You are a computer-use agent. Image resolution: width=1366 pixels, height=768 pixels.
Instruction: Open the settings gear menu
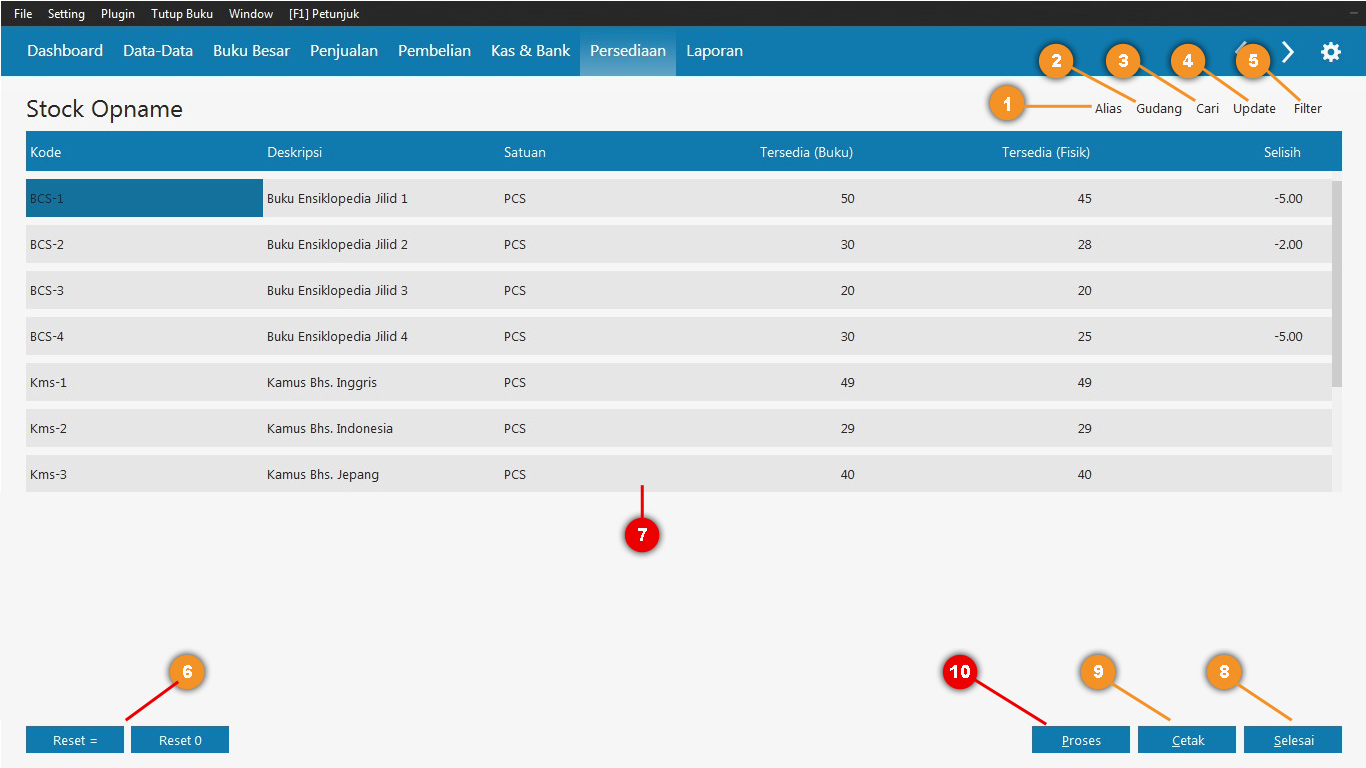tap(1331, 51)
